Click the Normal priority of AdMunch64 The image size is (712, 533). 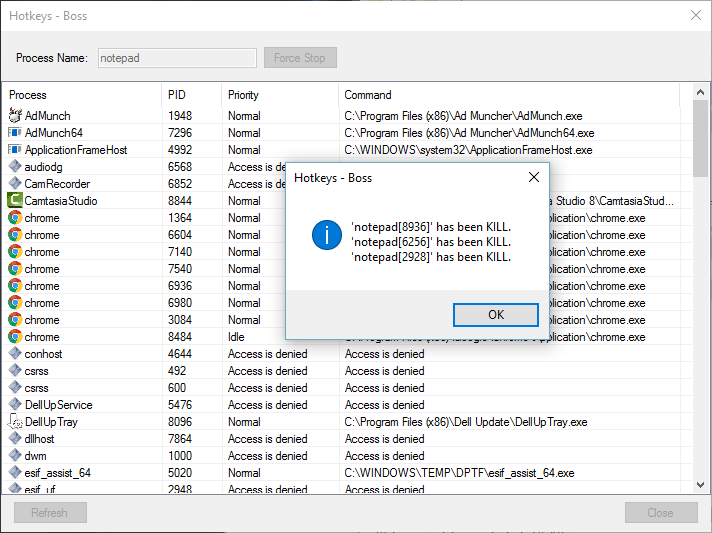tap(244, 133)
